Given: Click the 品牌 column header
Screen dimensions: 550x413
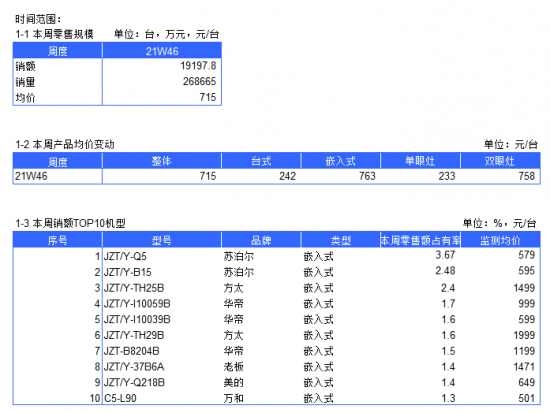Looking at the screenshot, I should coord(261,240).
